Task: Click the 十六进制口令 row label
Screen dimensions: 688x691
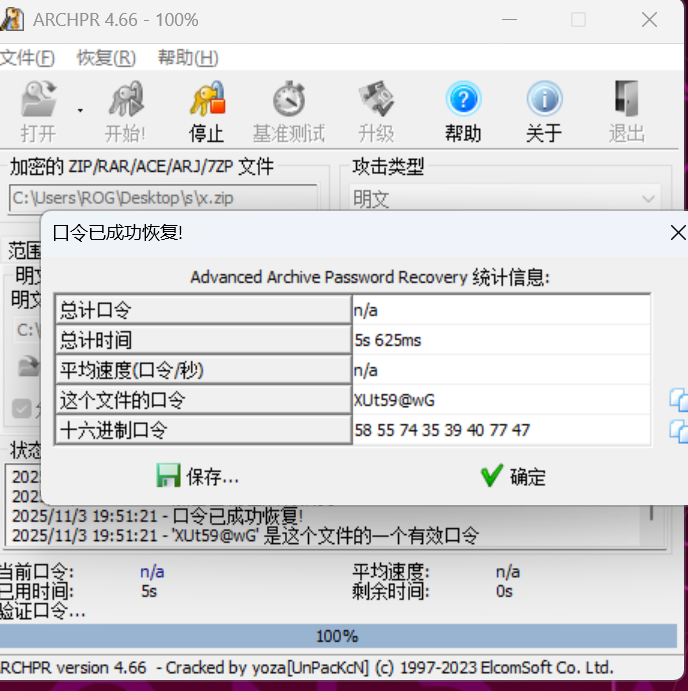Action: coord(203,430)
